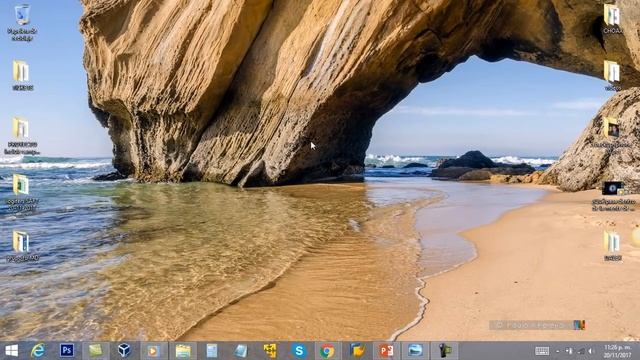Open the volume speaker tray icon
This screenshot has width=640, height=360.
click(x=590, y=351)
